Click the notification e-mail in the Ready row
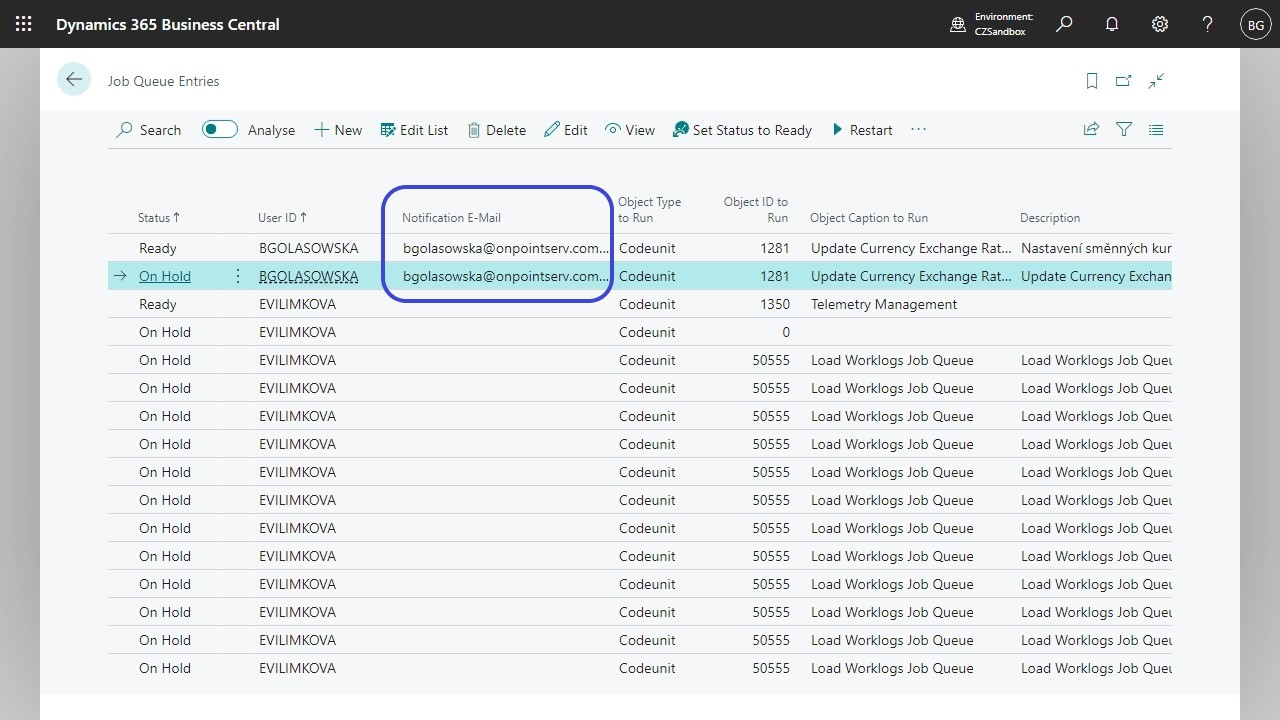This screenshot has height=720, width=1280. point(505,248)
